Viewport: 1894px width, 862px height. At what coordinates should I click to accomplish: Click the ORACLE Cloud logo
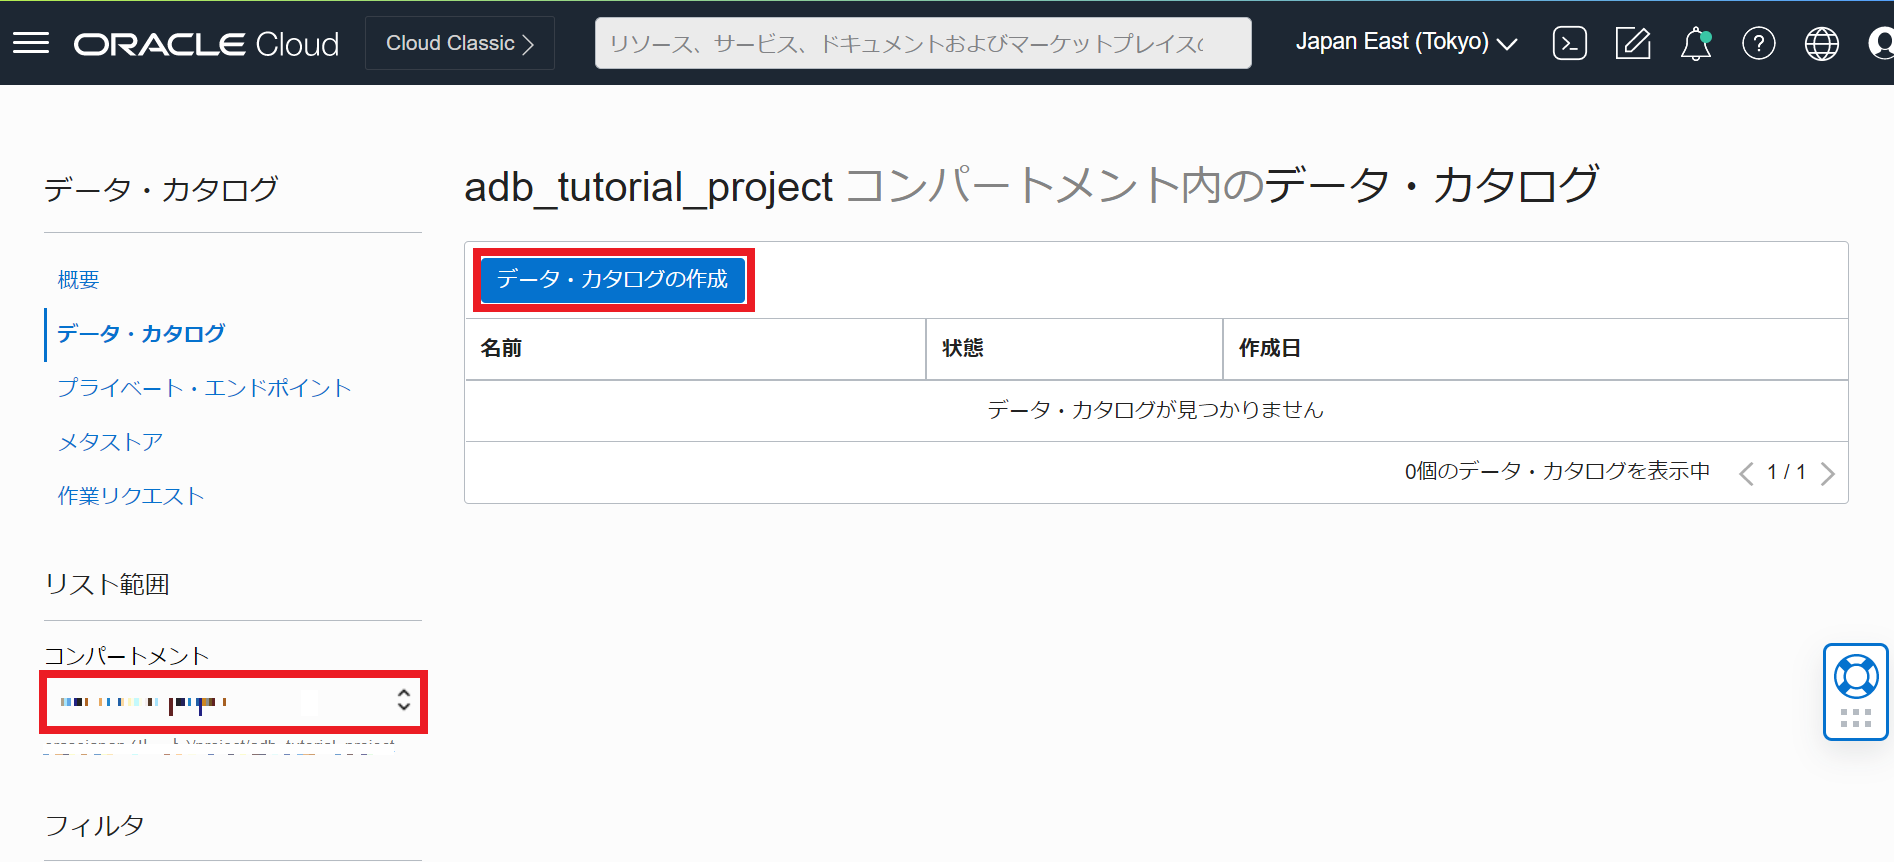[x=206, y=44]
